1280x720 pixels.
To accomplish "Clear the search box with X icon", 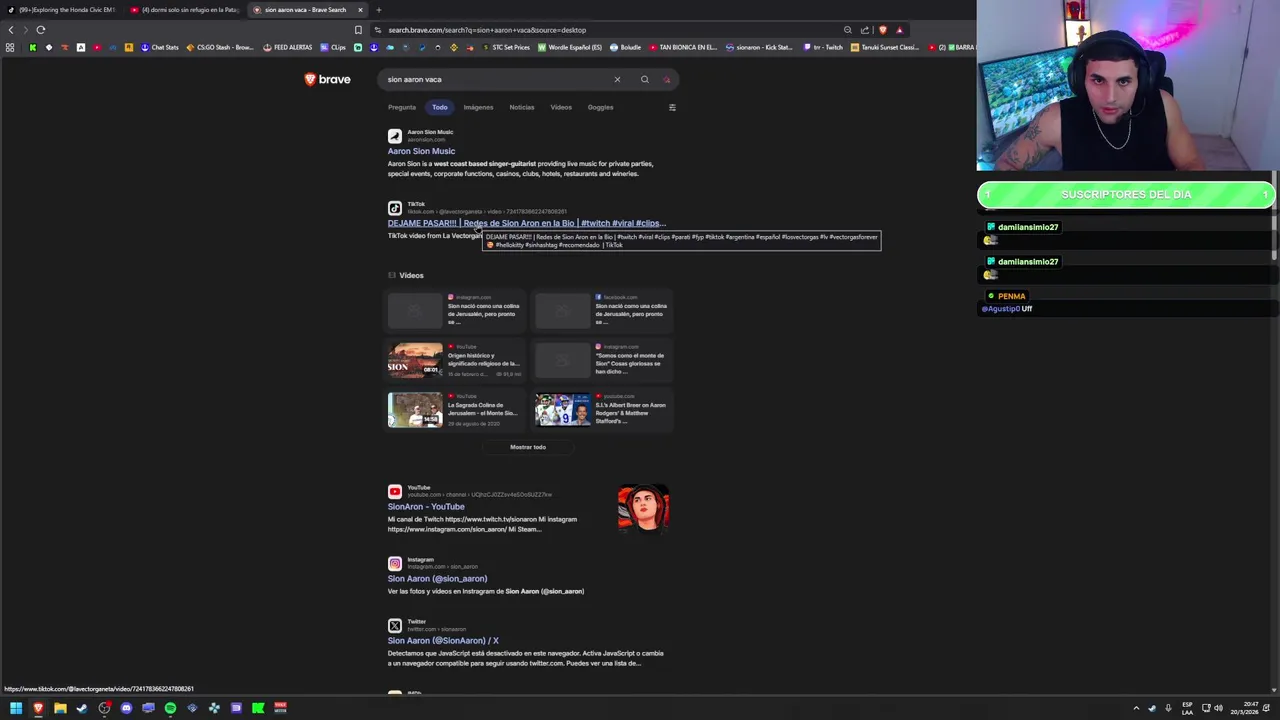I will coord(617,79).
